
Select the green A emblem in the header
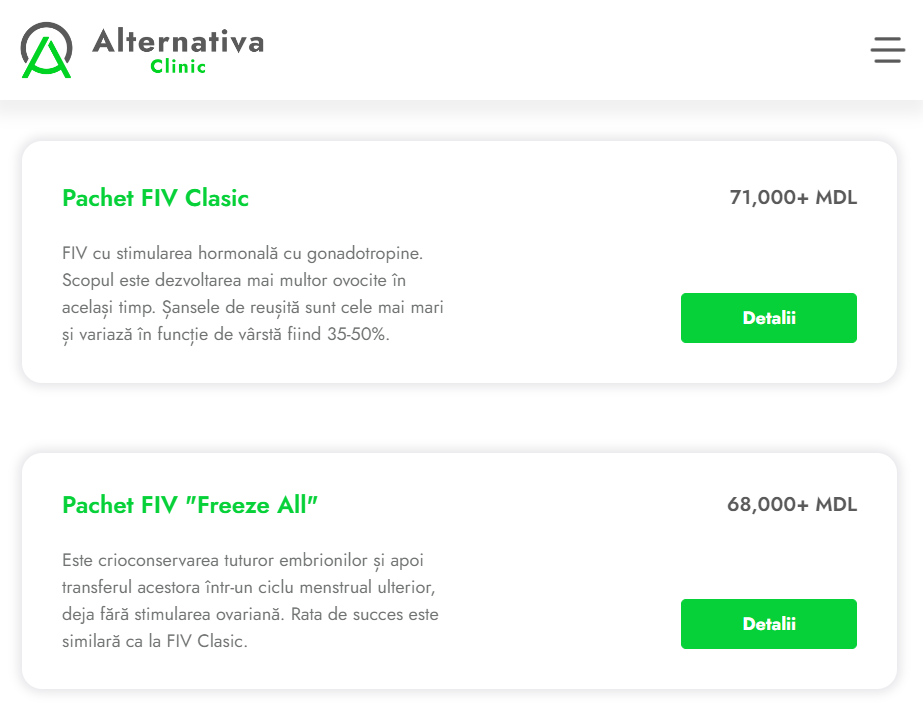click(45, 50)
